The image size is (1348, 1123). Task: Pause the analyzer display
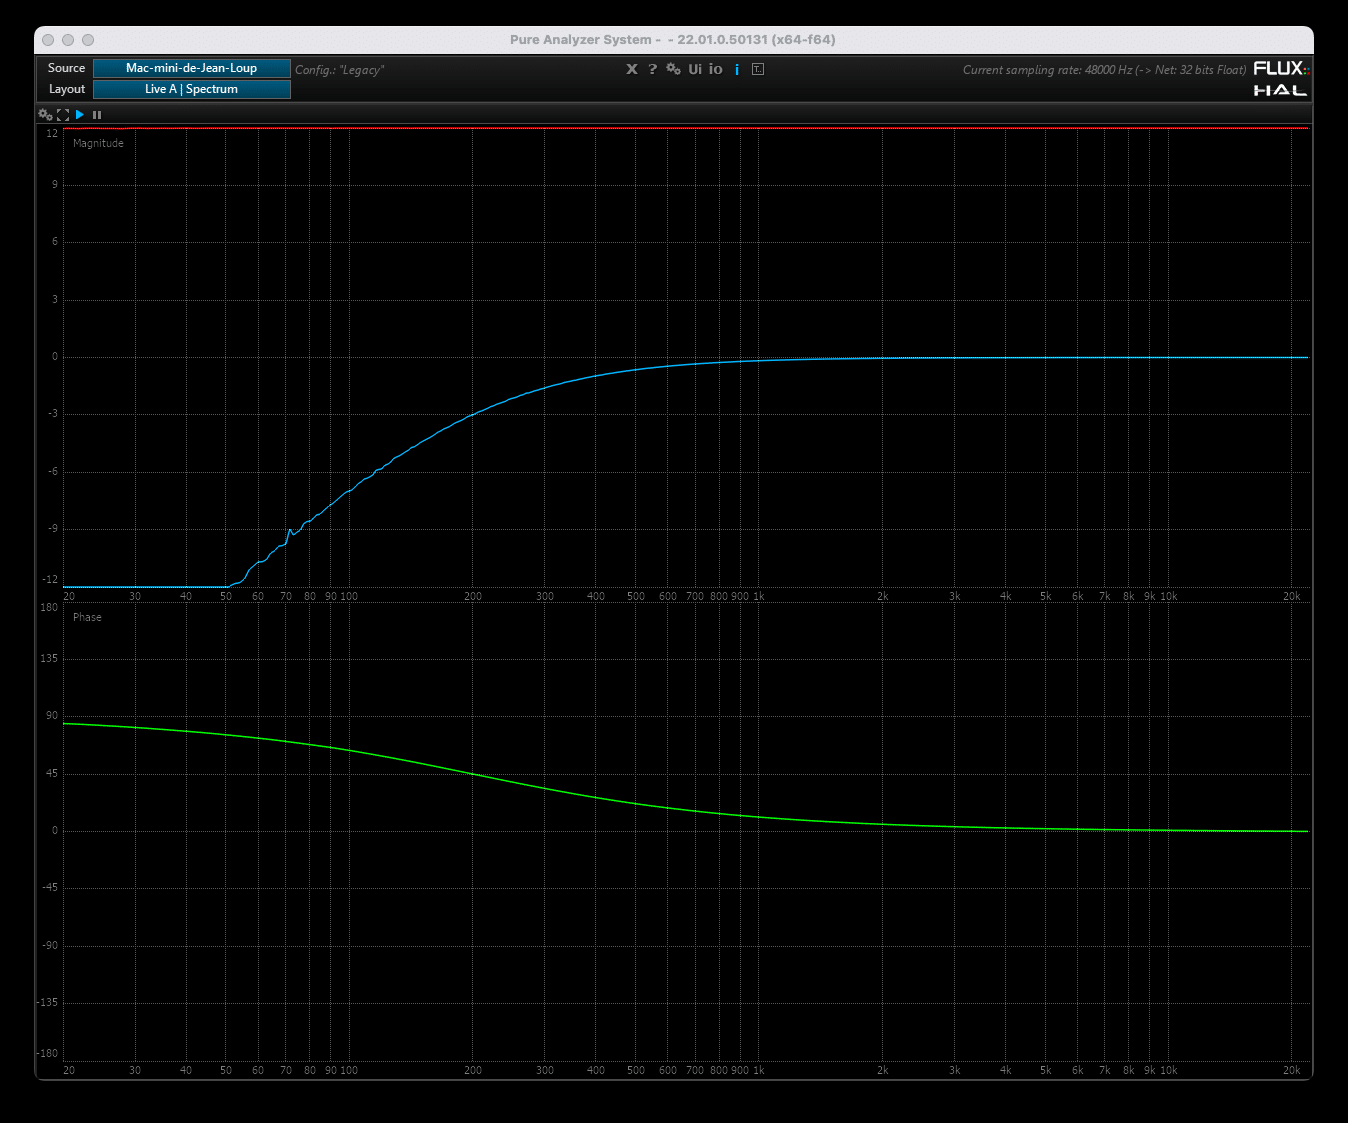97,115
